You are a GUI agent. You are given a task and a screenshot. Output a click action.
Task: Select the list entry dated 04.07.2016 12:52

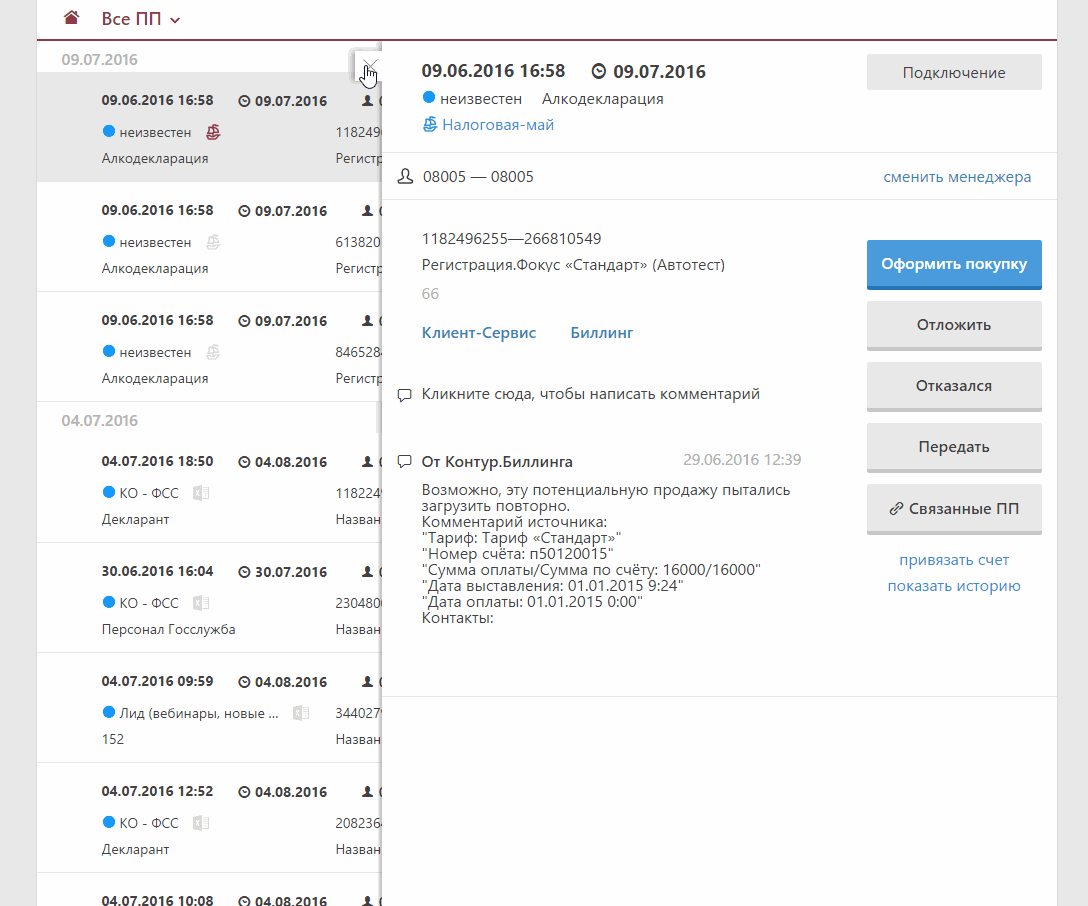point(209,818)
